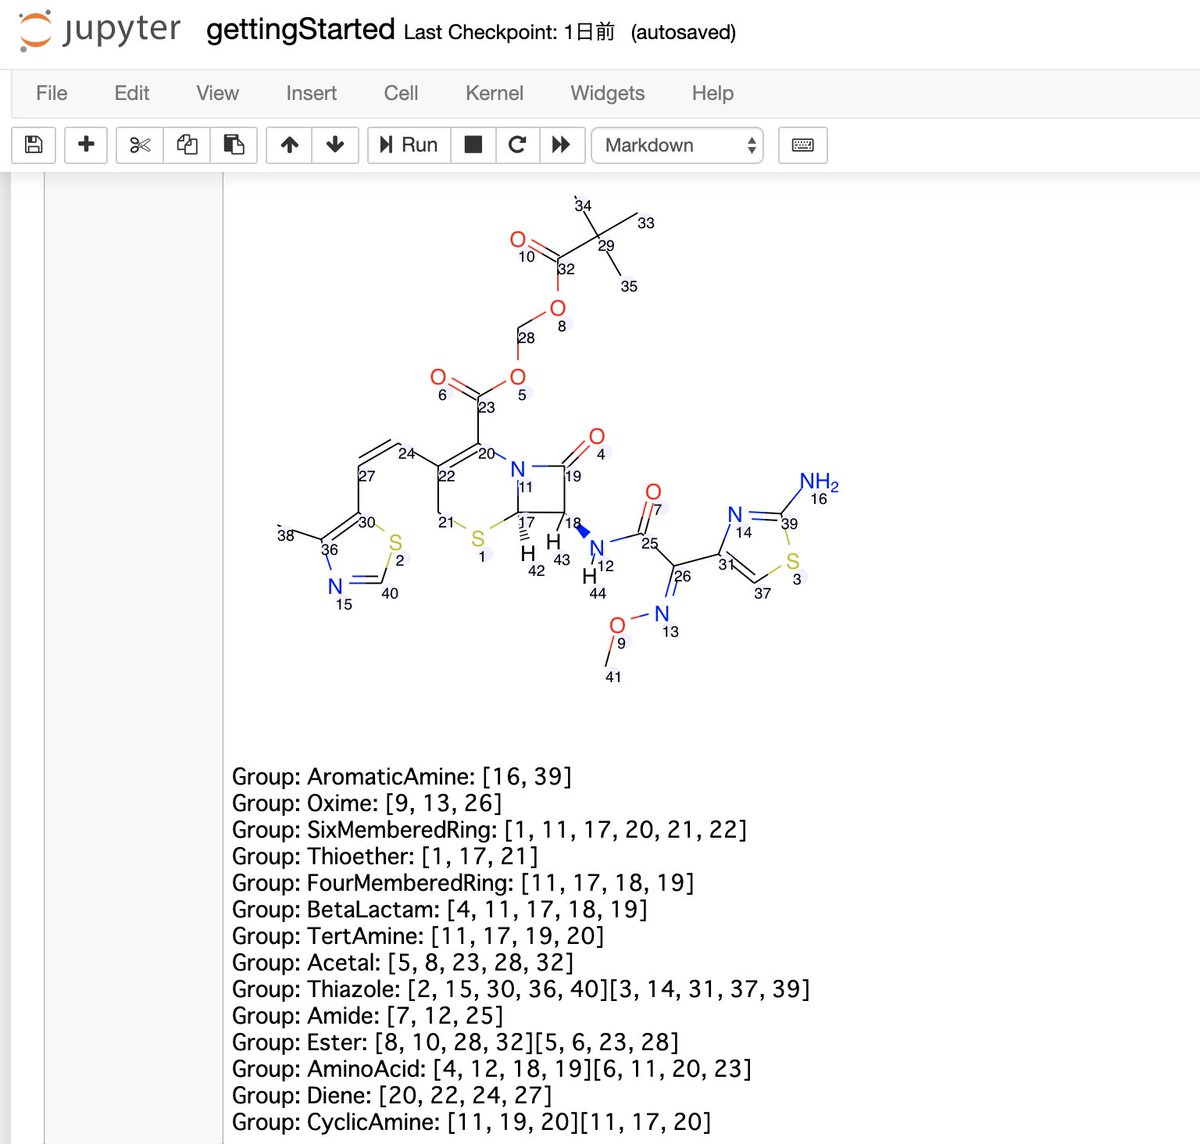Open the command palette keyboard icon
Image resolution: width=1200 pixels, height=1144 pixels.
point(803,145)
